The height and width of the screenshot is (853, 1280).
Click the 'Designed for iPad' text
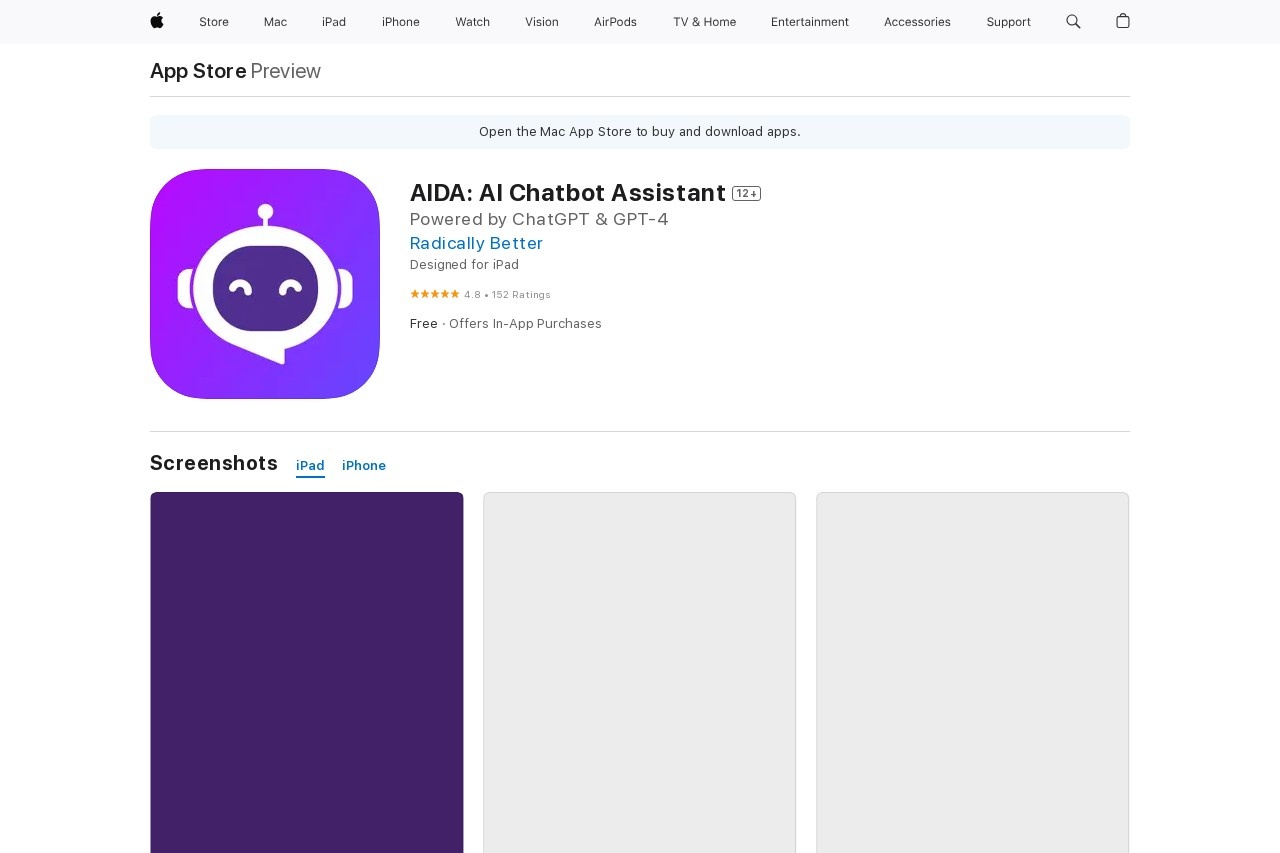tap(464, 265)
